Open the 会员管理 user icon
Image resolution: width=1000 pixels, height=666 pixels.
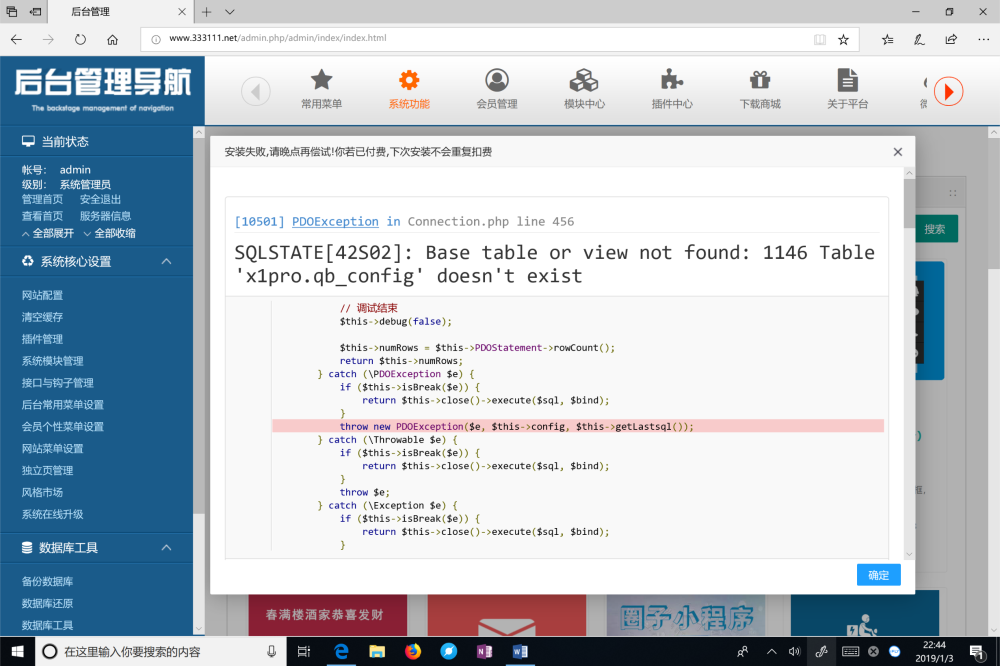pos(497,82)
